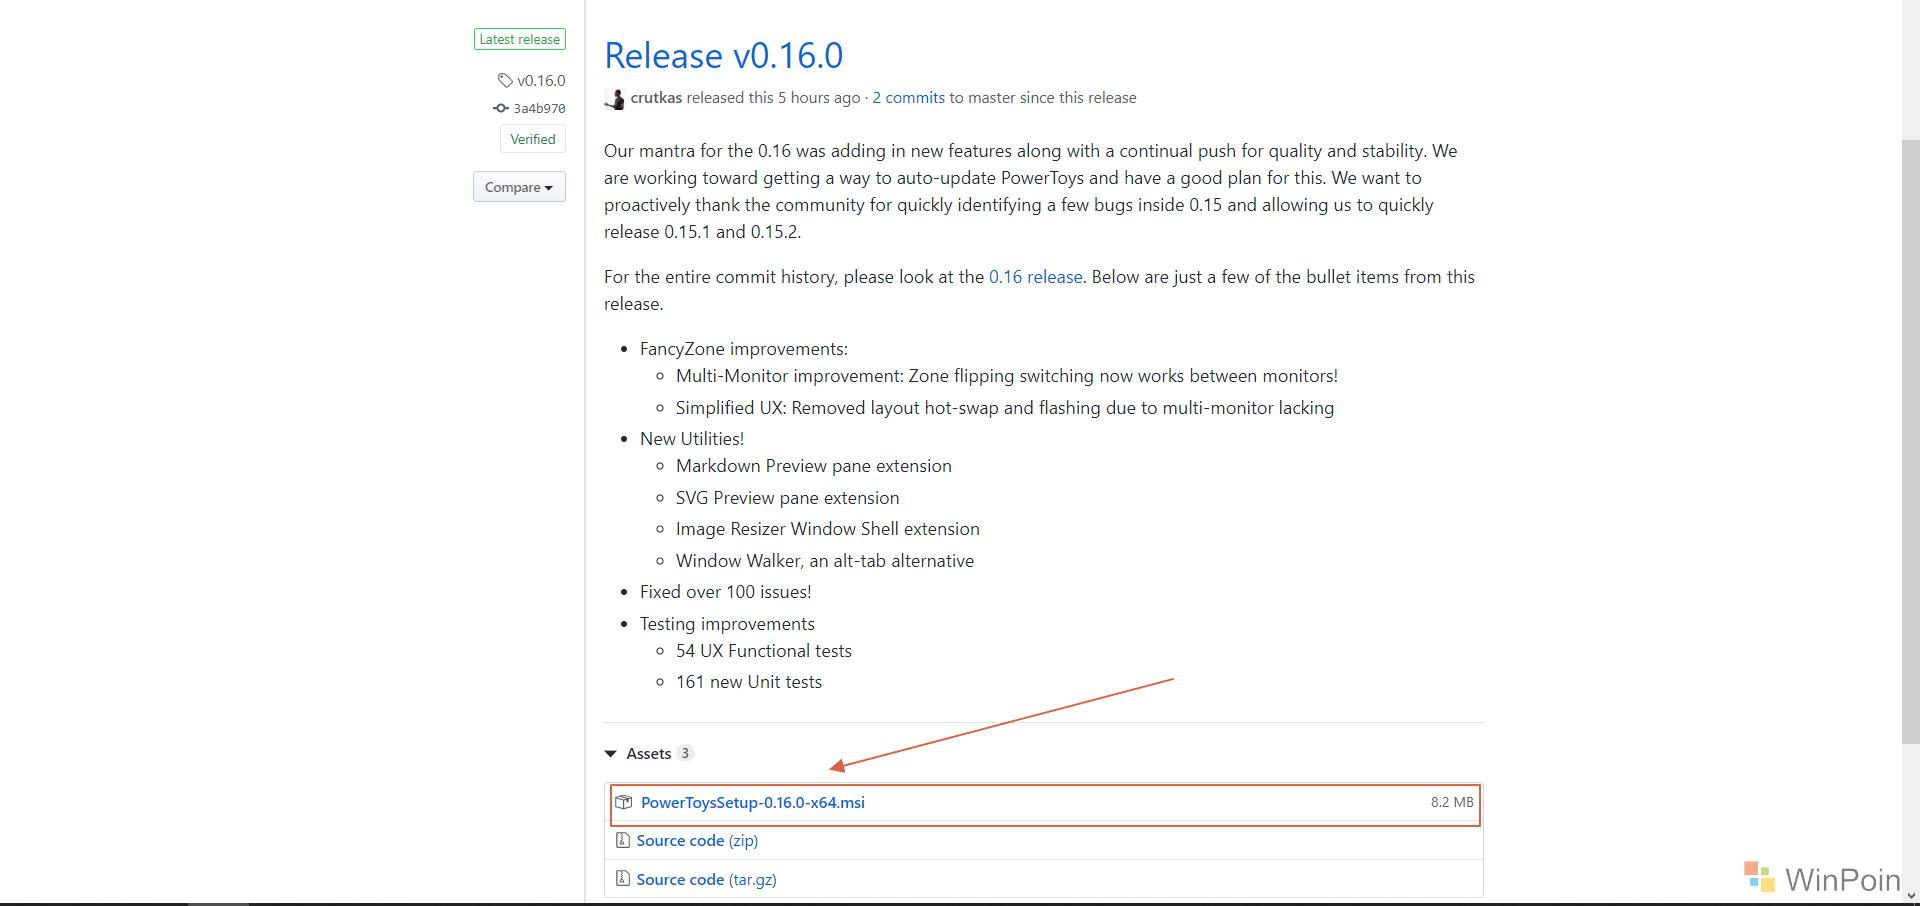
Task: Click the archive icon for Source code (tar.gz)
Action: coord(623,879)
